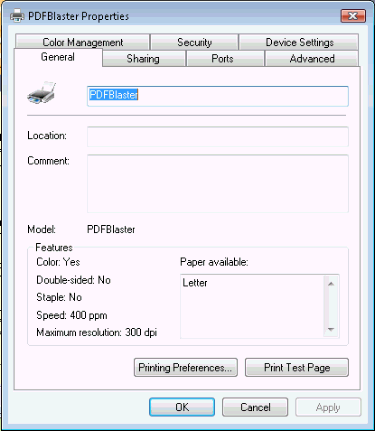Image resolution: width=375 pixels, height=431 pixels.
Task: Click the 'Staple: No' feature text
Action: point(59,297)
